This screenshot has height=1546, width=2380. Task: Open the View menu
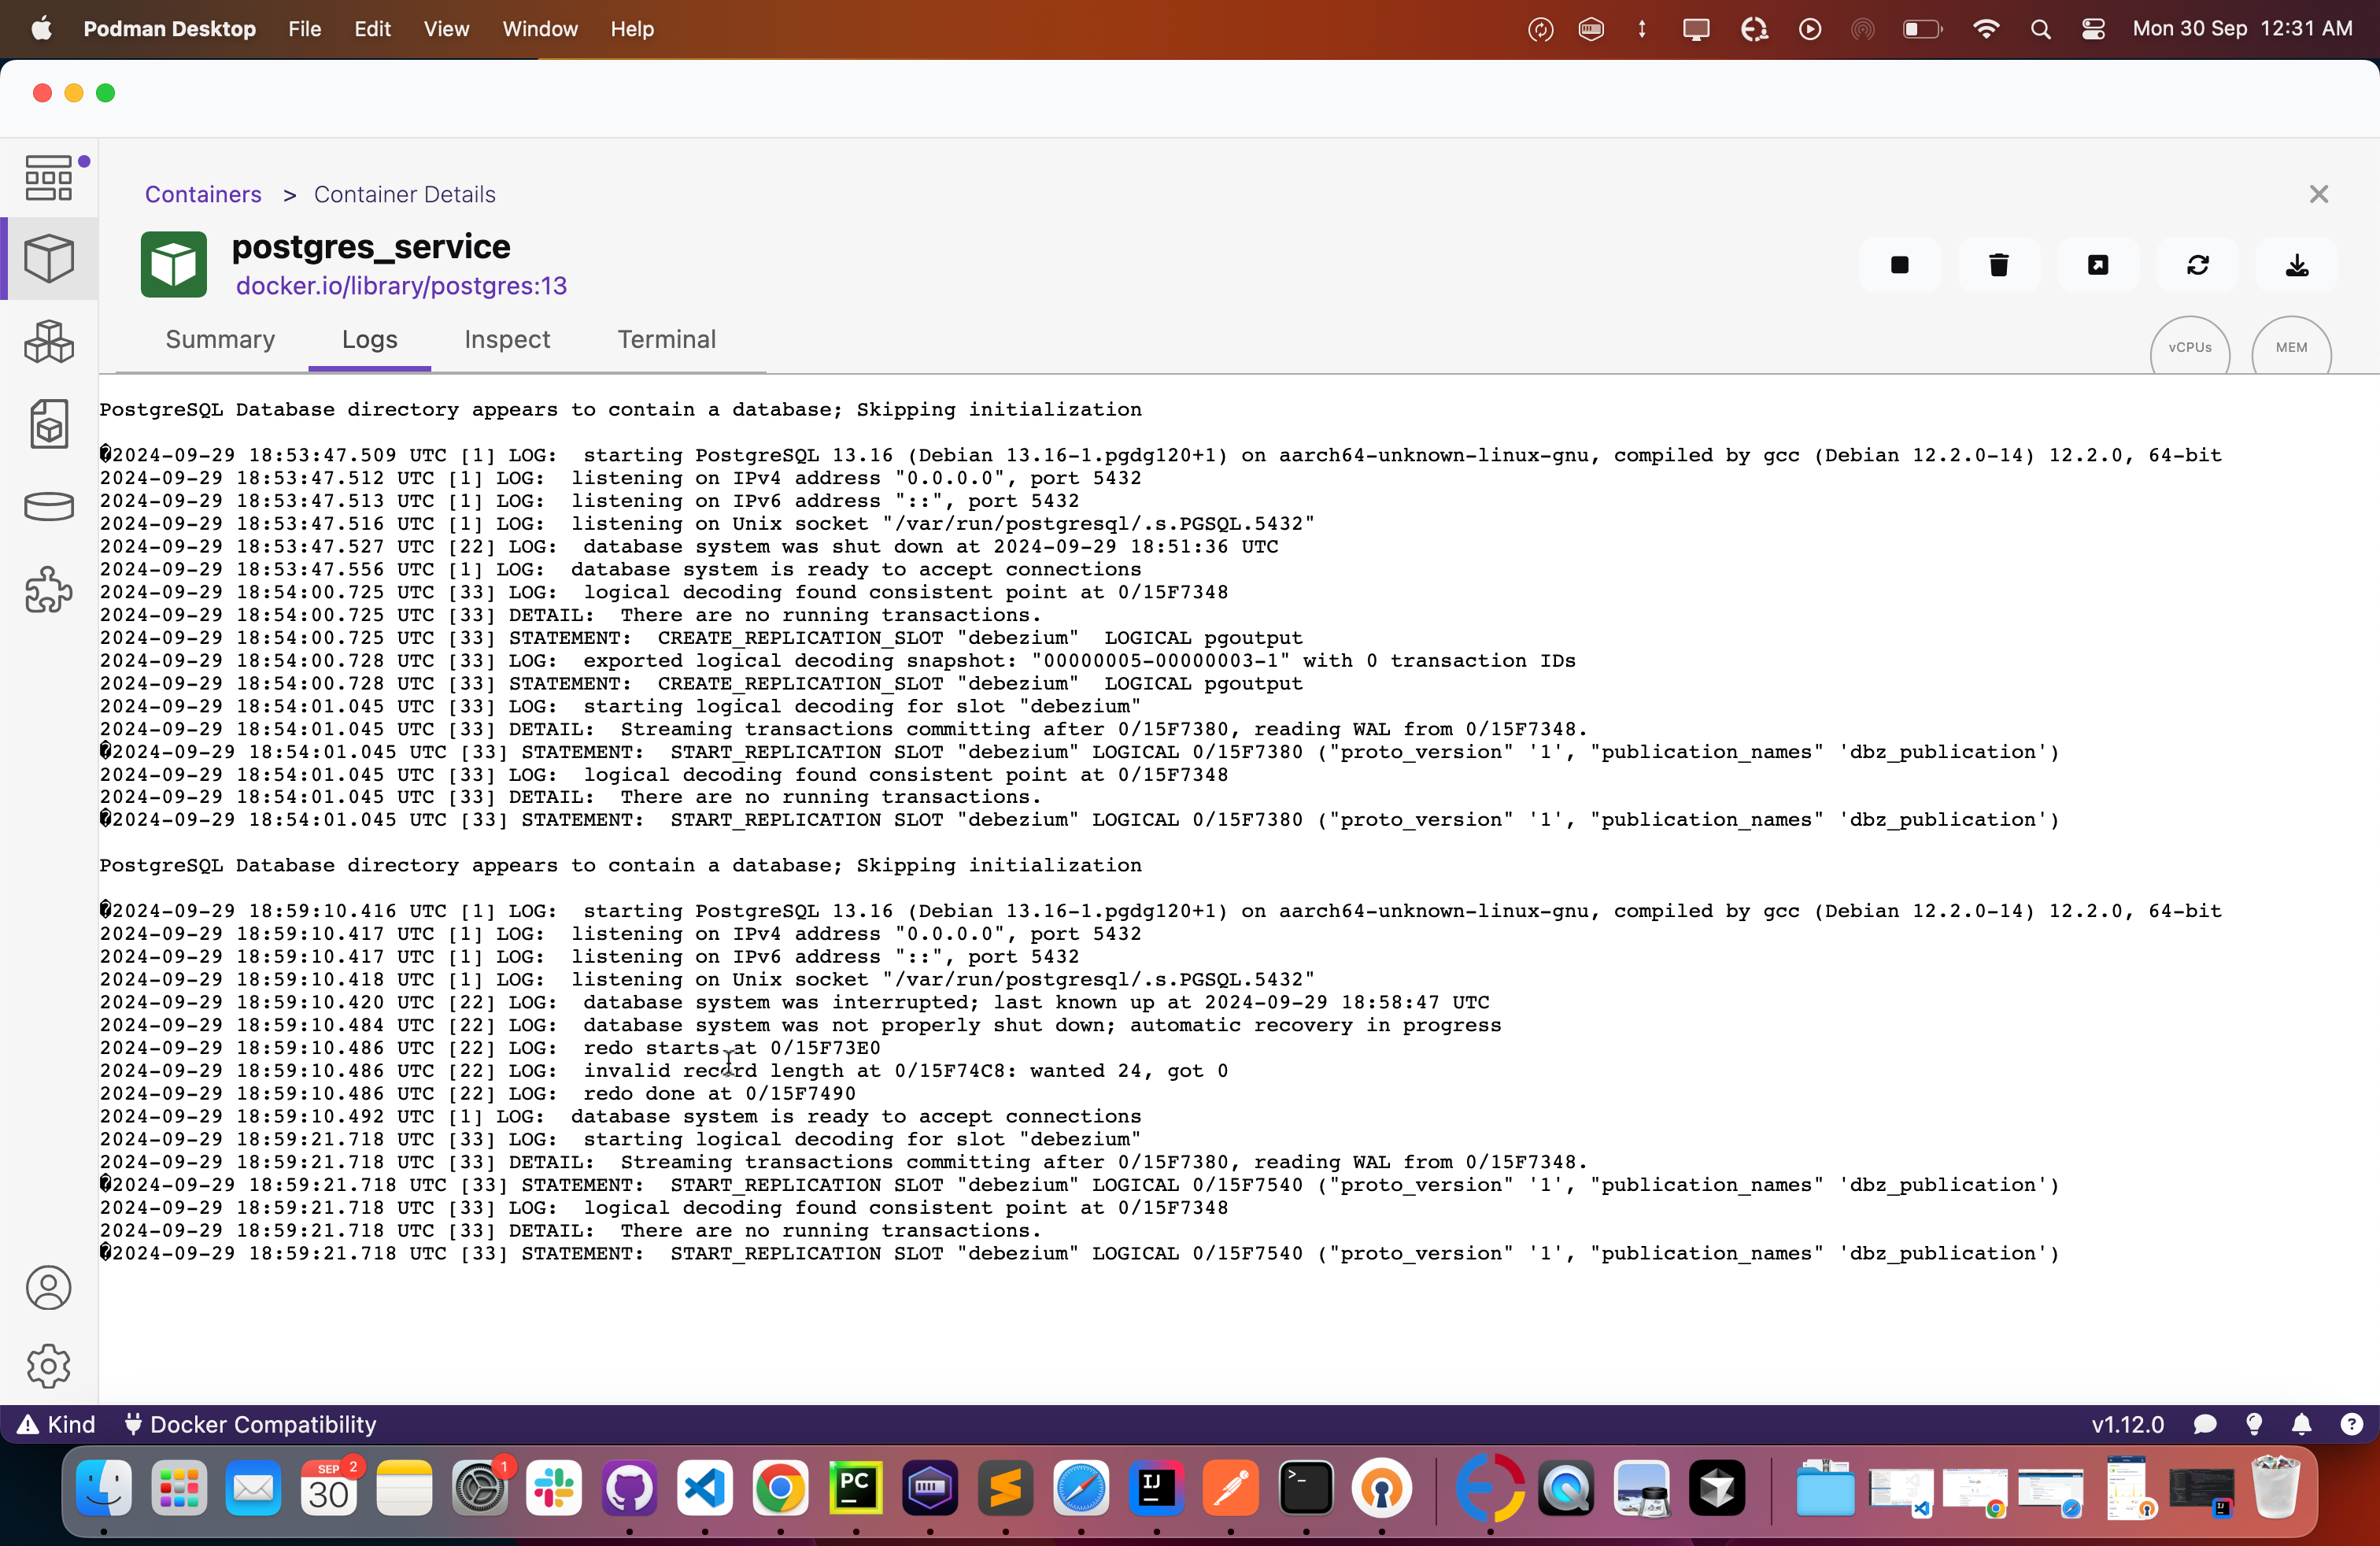point(446,29)
